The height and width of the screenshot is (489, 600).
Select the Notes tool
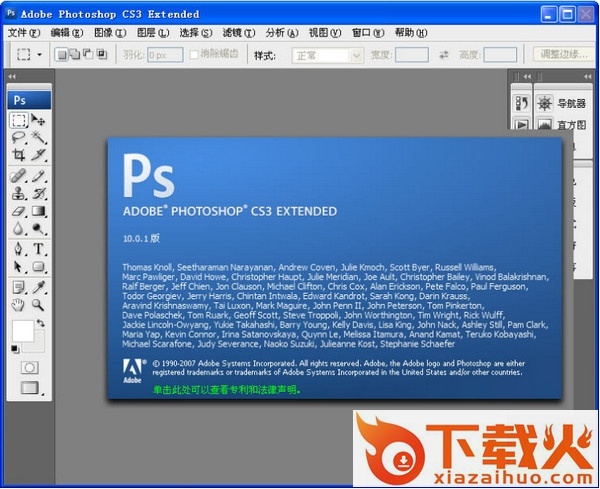coord(18,287)
